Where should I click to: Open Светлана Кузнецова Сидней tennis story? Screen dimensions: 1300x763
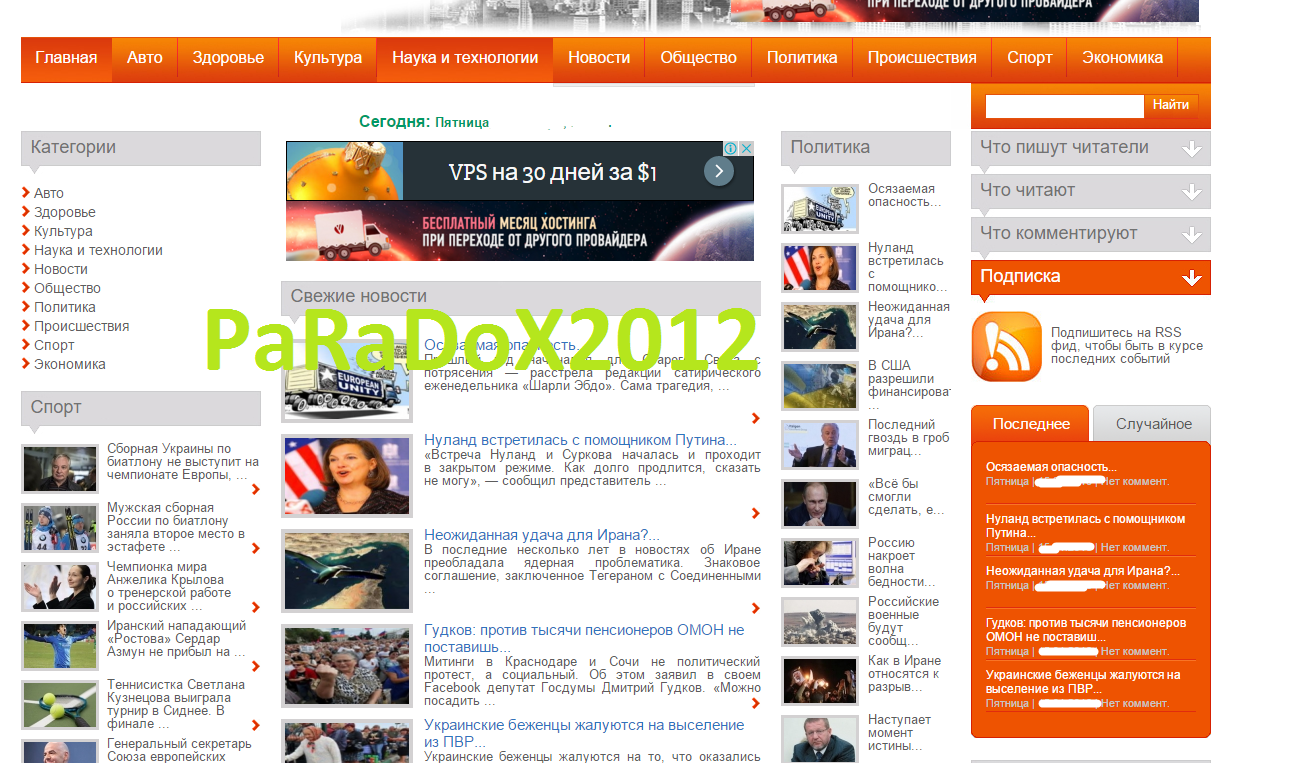176,704
